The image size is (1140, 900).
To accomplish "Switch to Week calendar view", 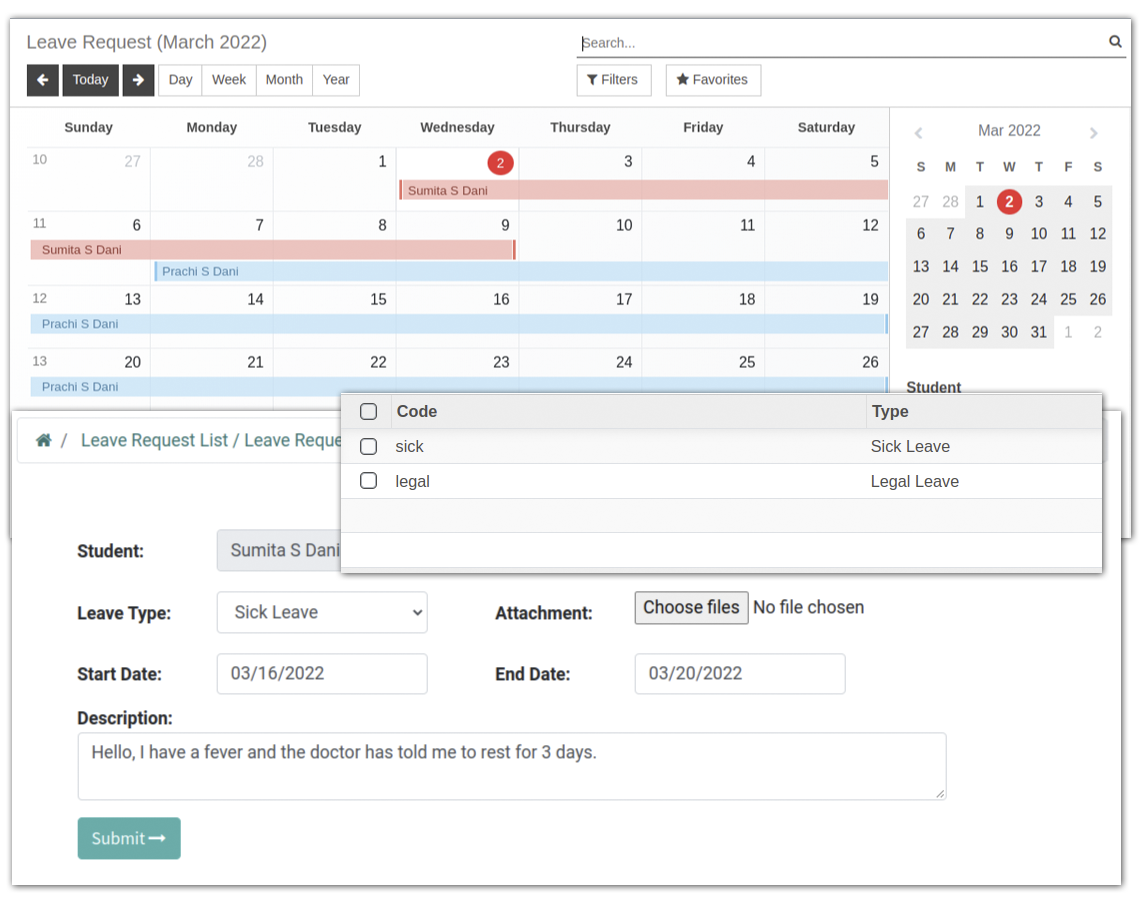I will [229, 80].
